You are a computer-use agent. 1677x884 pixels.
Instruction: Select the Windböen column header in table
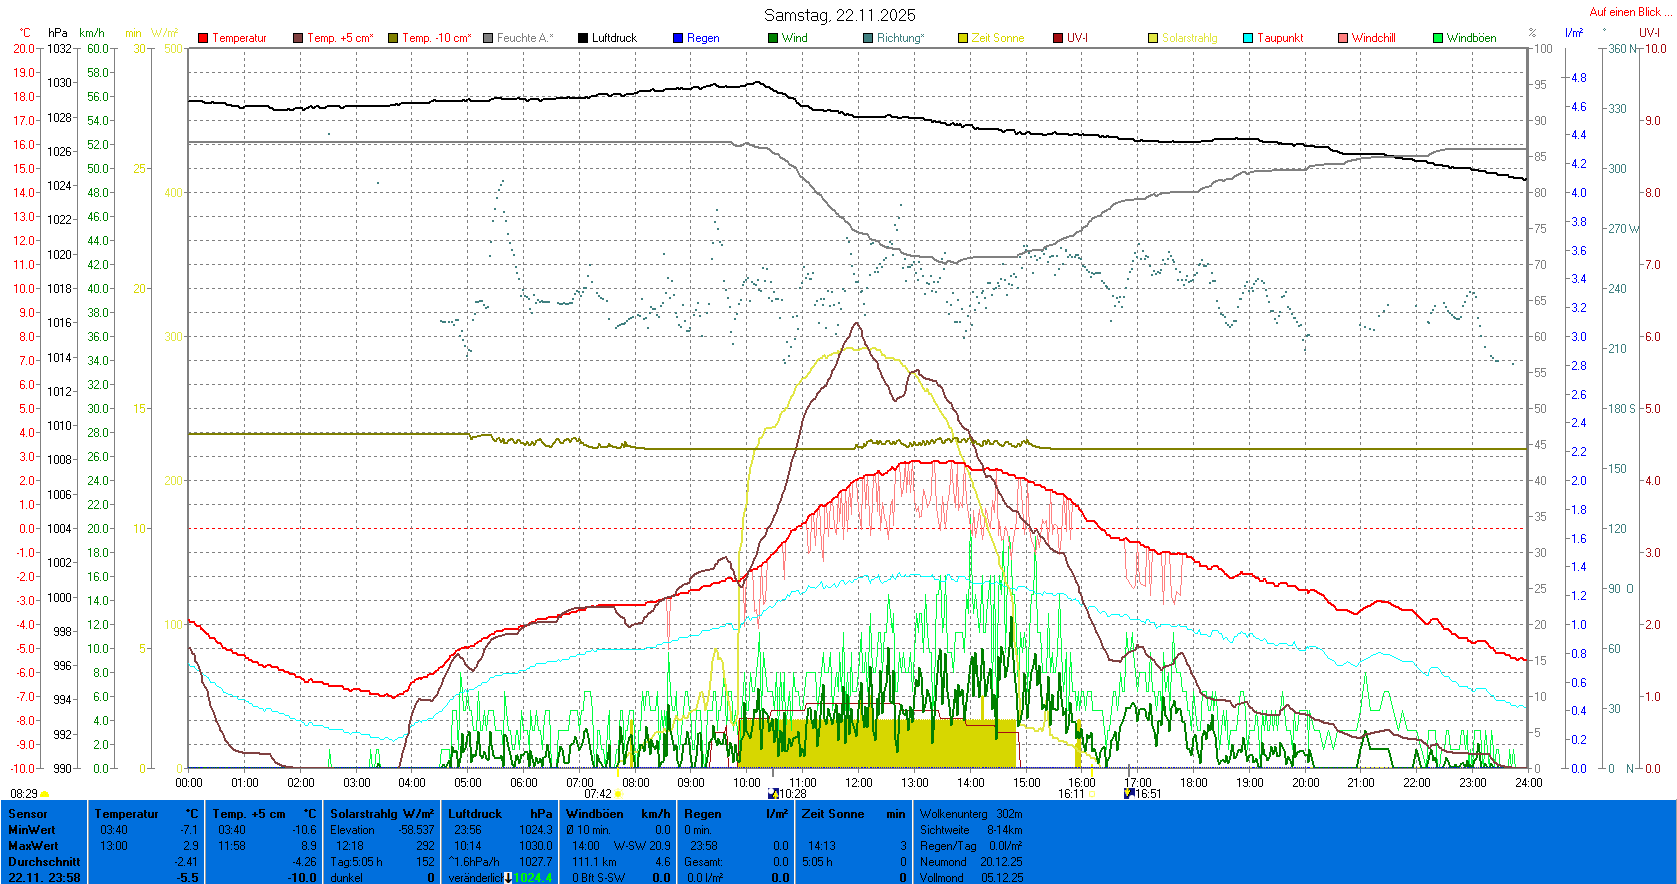(x=594, y=814)
